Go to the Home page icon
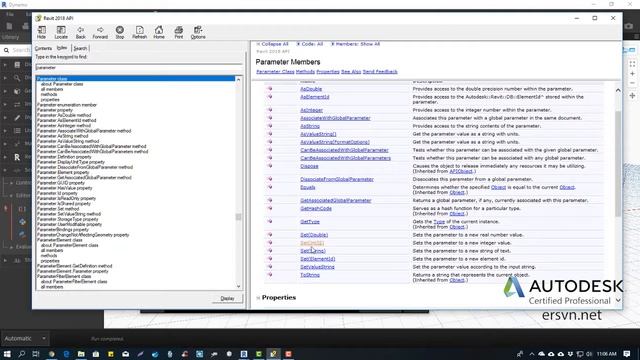Image resolution: width=640 pixels, height=360 pixels. coord(159,32)
